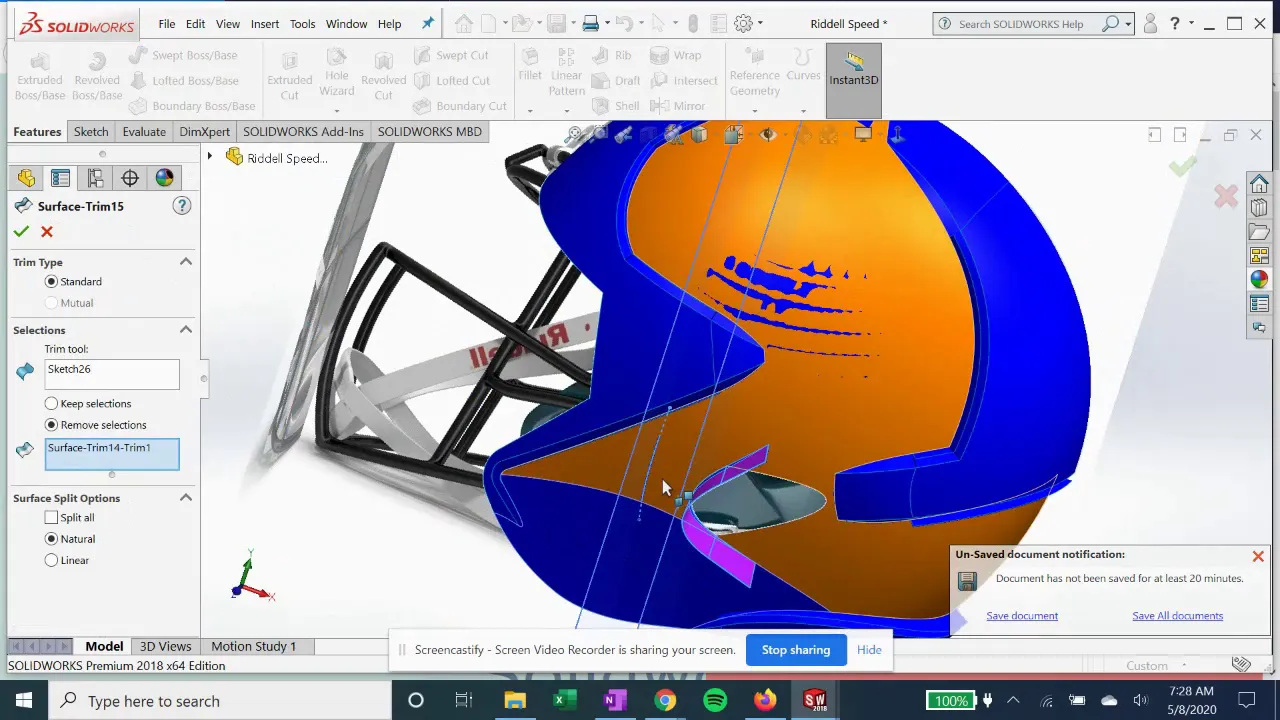Switch to the Motion Study 1 tab
The width and height of the screenshot is (1280, 720).
point(253,646)
